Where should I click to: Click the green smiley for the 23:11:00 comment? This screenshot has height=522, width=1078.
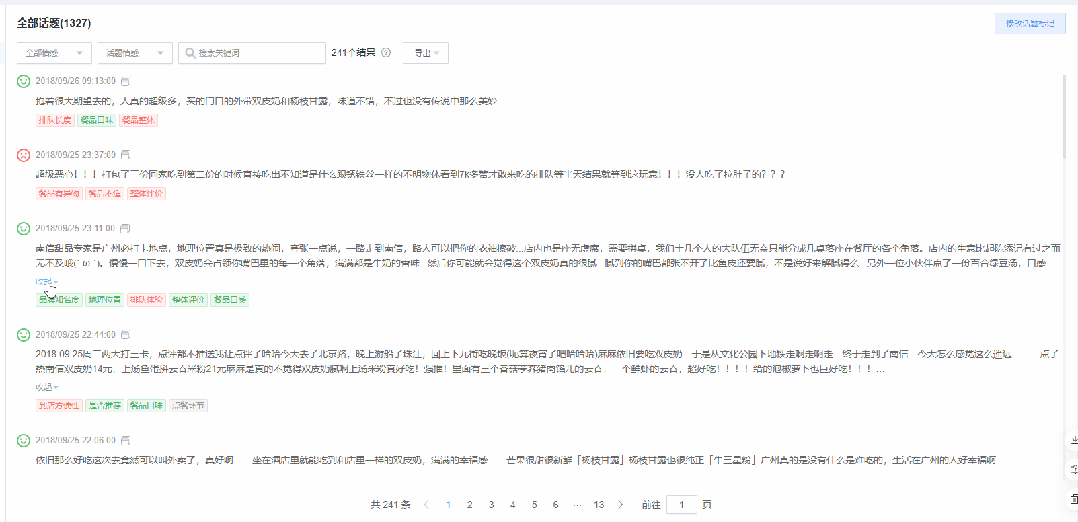(x=23, y=228)
